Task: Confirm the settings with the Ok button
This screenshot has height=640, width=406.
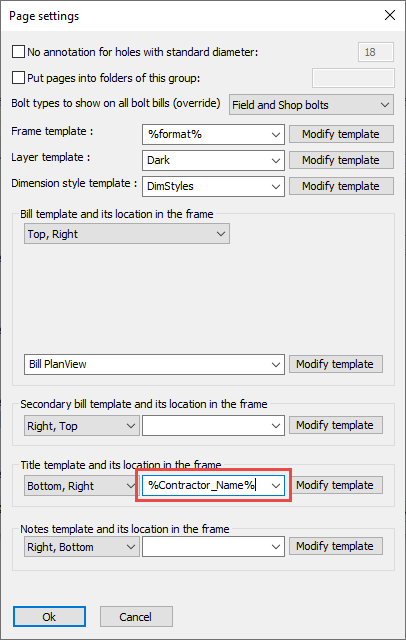Action: pyautogui.click(x=49, y=617)
